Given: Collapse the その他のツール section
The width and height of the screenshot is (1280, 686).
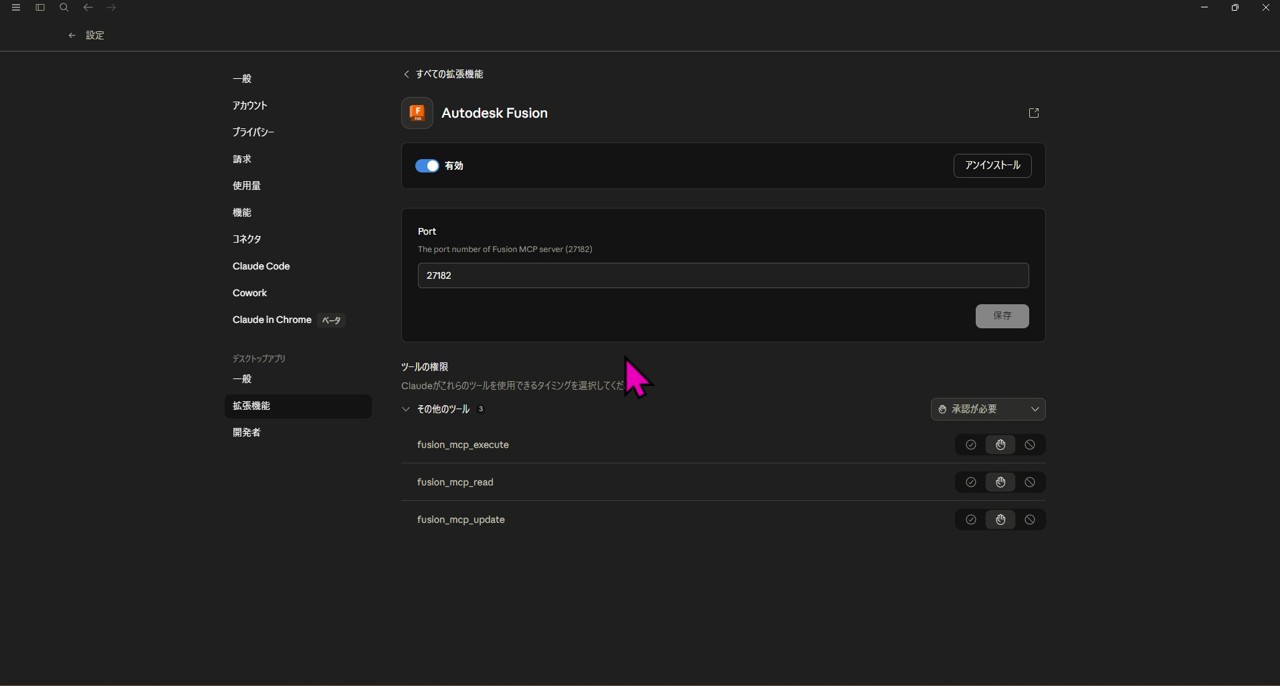Looking at the screenshot, I should (406, 409).
